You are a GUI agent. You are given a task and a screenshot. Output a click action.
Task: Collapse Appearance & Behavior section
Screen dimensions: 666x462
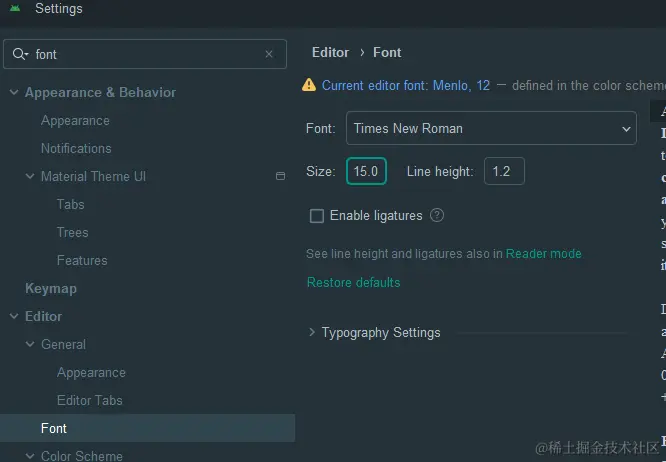(x=14, y=92)
